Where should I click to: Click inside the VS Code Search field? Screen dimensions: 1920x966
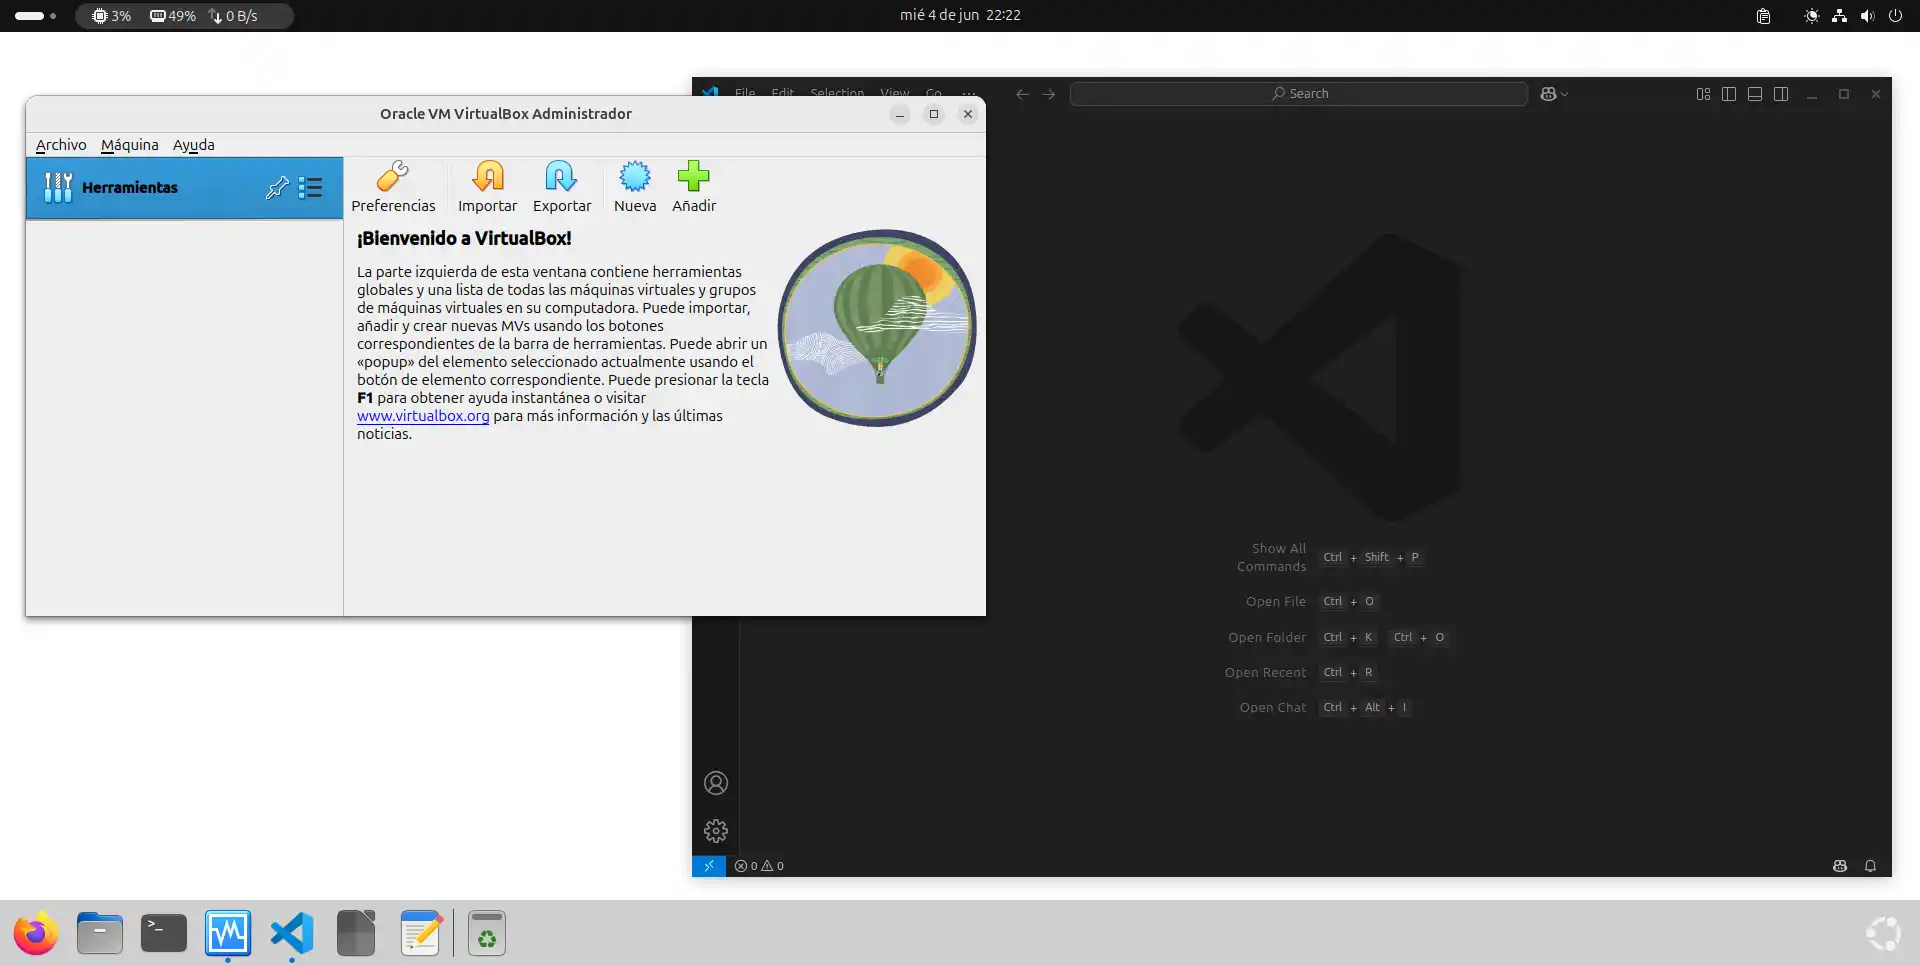pyautogui.click(x=1298, y=93)
